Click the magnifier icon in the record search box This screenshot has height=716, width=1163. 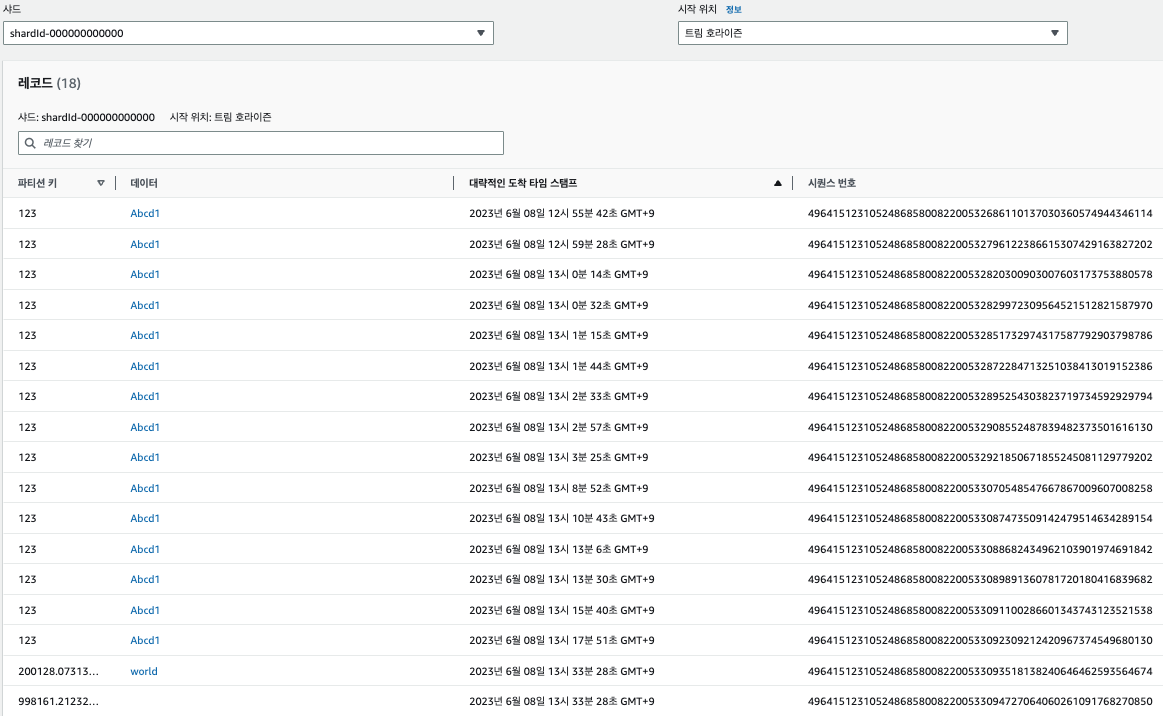pos(30,143)
